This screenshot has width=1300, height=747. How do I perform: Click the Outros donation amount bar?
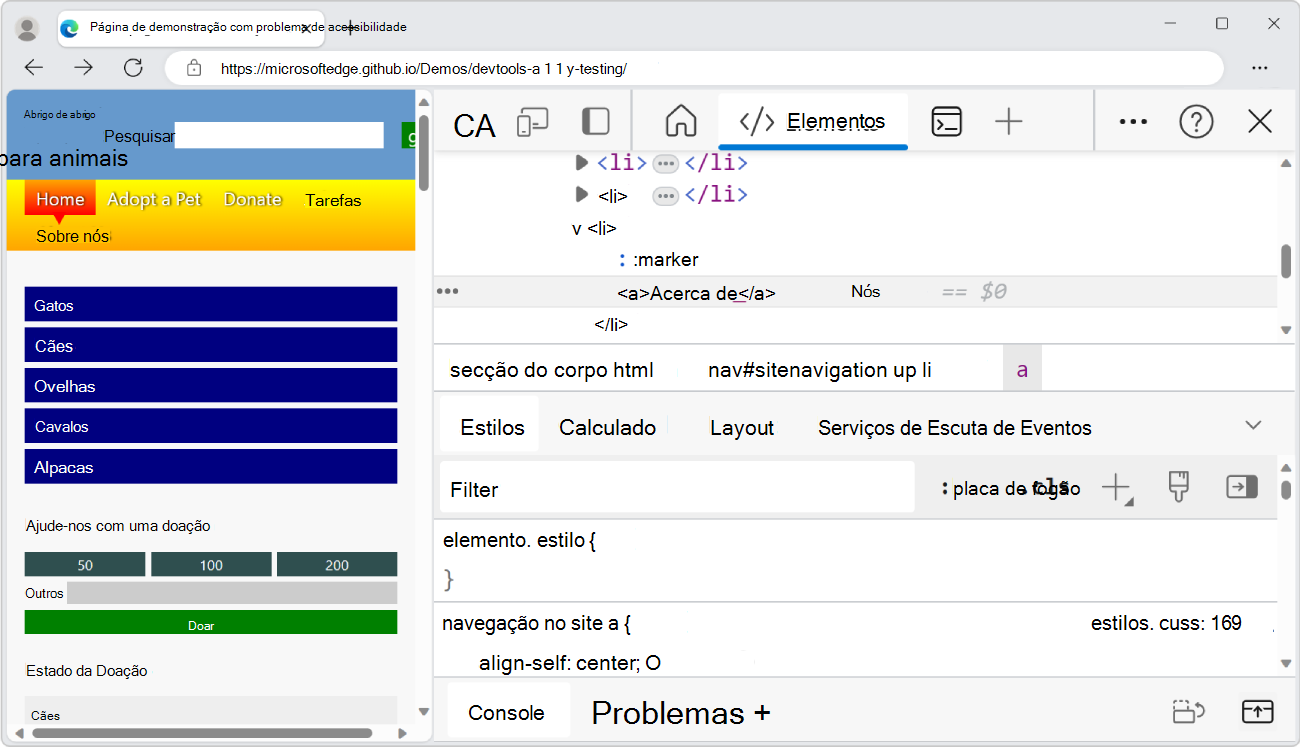point(232,592)
